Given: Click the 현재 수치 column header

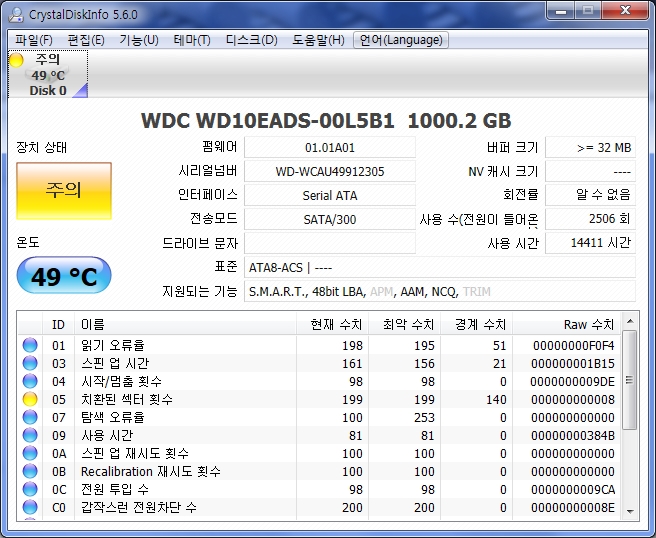Looking at the screenshot, I should pyautogui.click(x=333, y=324).
